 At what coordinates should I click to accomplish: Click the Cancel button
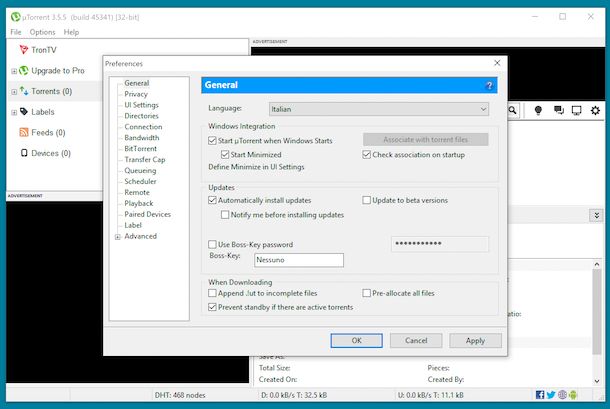(416, 341)
